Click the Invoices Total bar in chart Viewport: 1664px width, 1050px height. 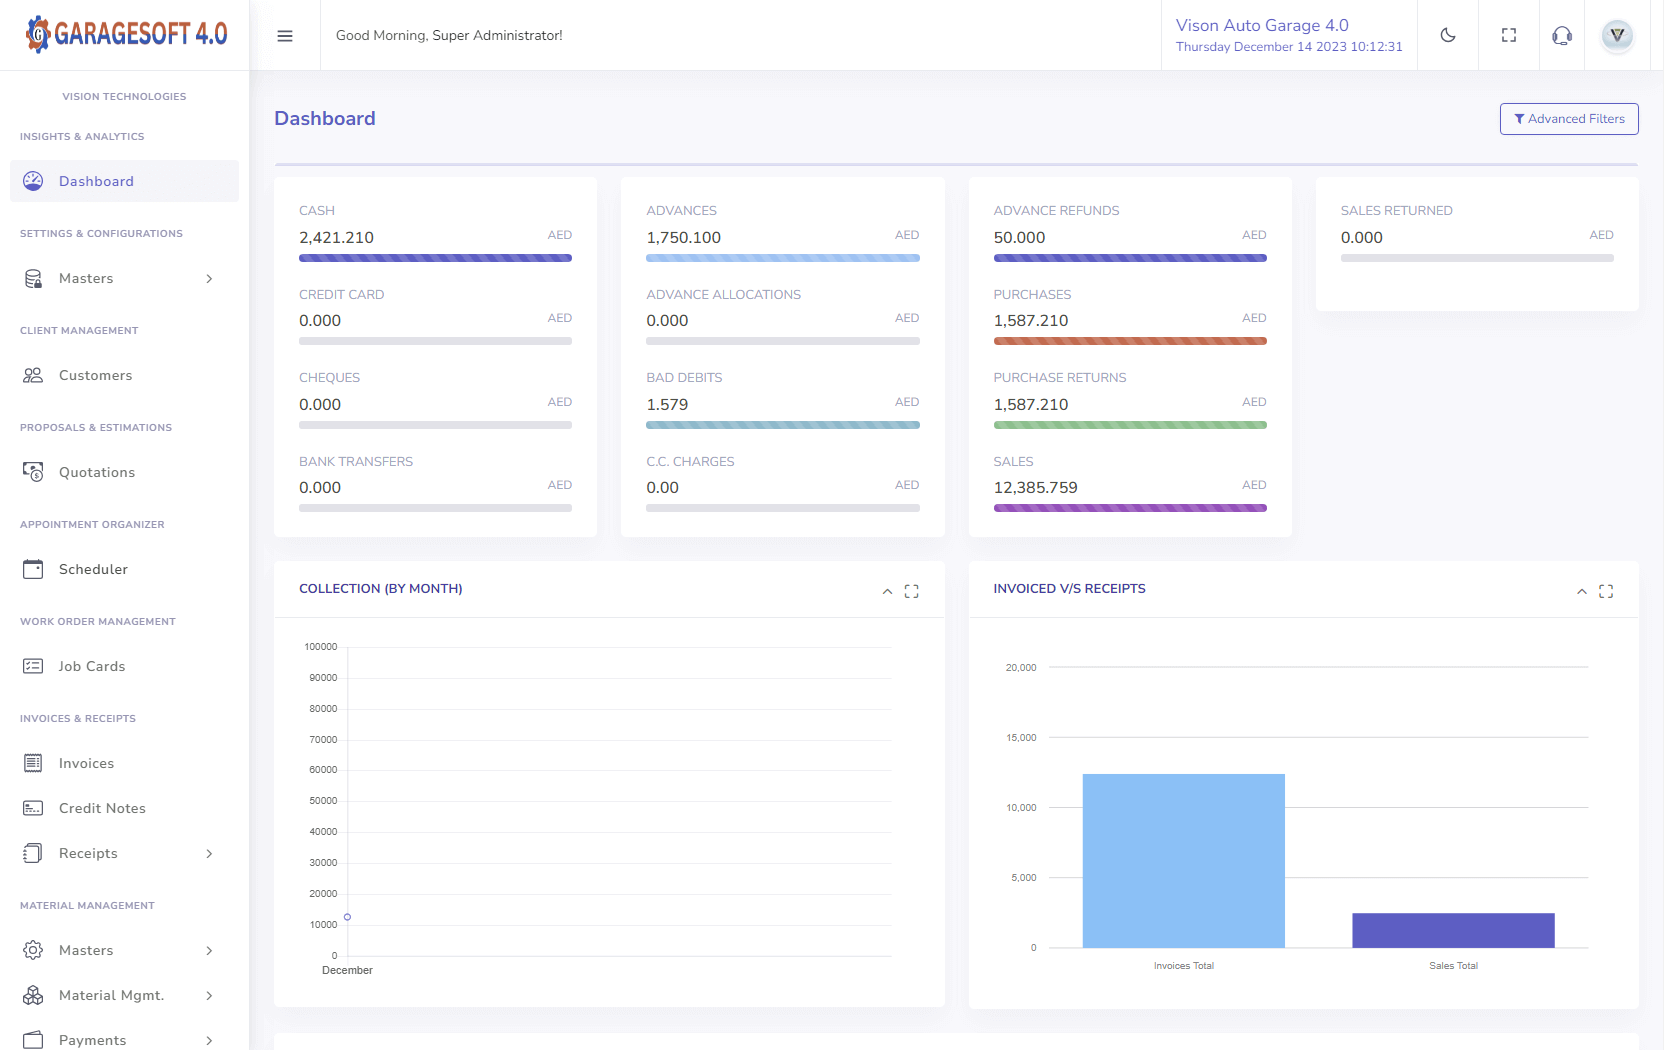[1183, 860]
